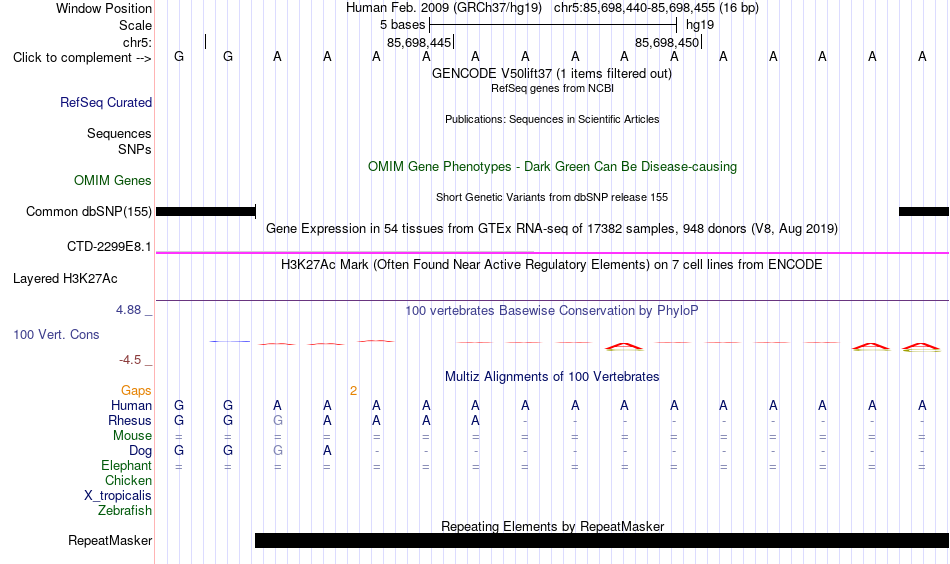Click the 'Chicken' species row label
Screen dimensions: 950x564
pos(128,480)
